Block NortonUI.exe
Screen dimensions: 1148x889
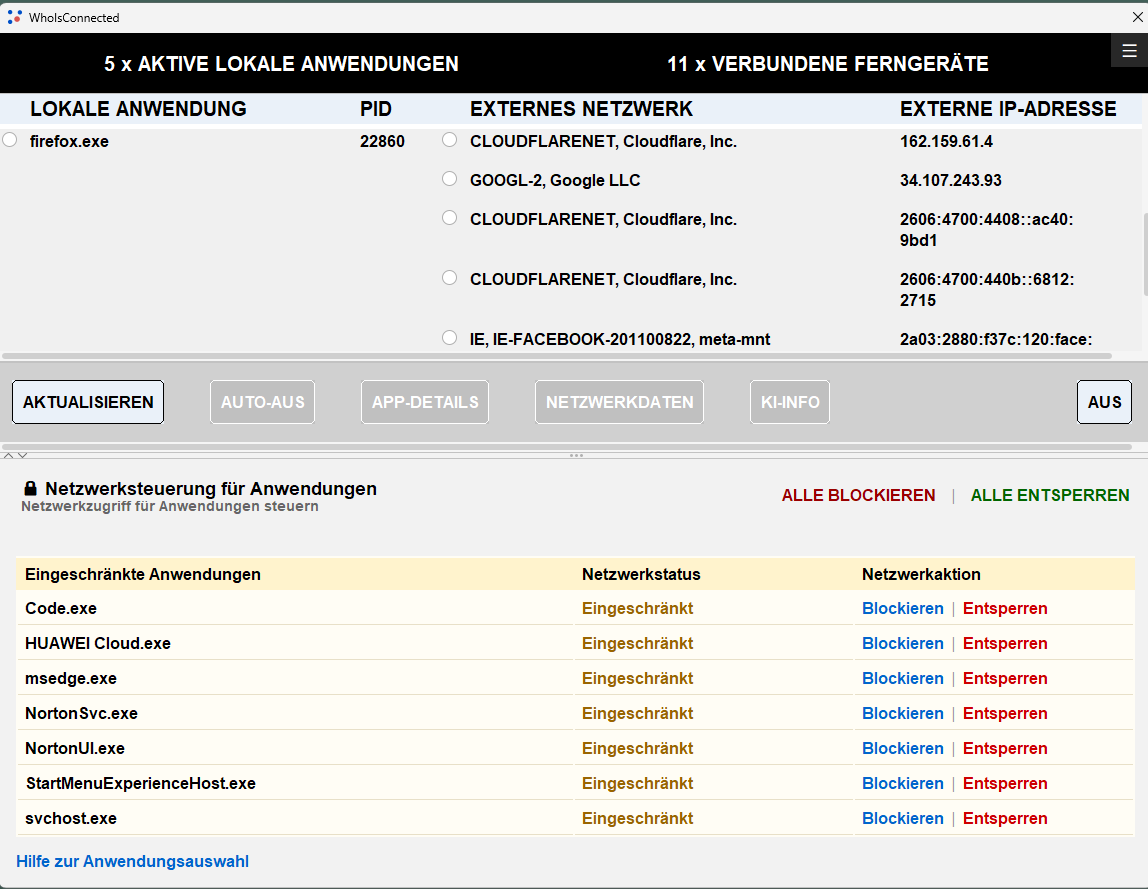click(x=903, y=748)
